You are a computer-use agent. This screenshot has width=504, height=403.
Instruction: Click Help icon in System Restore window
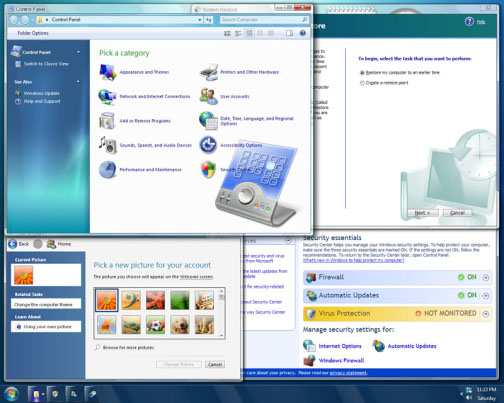click(469, 22)
